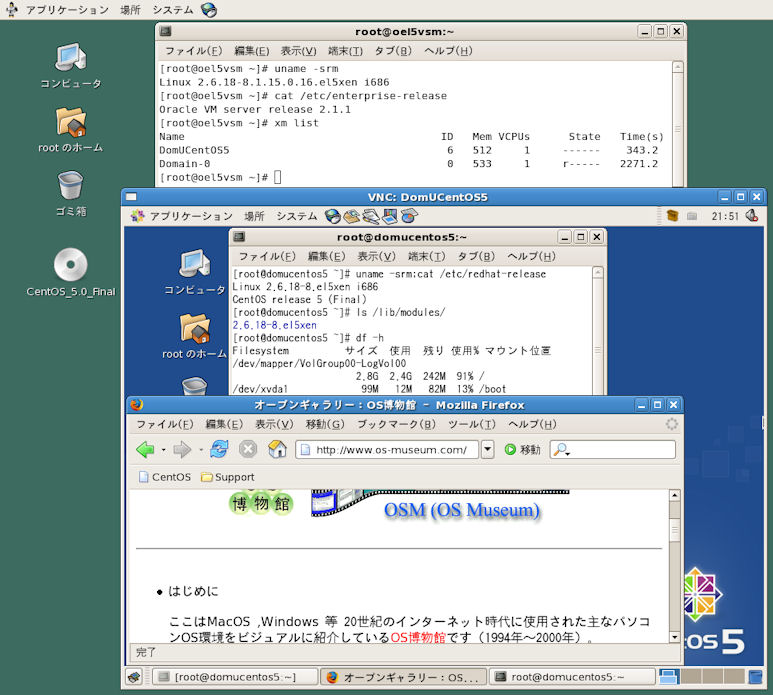This screenshot has width=773, height=695.
Task: Click the 'Oracle VM server release 2.1.1' text
Action: pos(255,109)
